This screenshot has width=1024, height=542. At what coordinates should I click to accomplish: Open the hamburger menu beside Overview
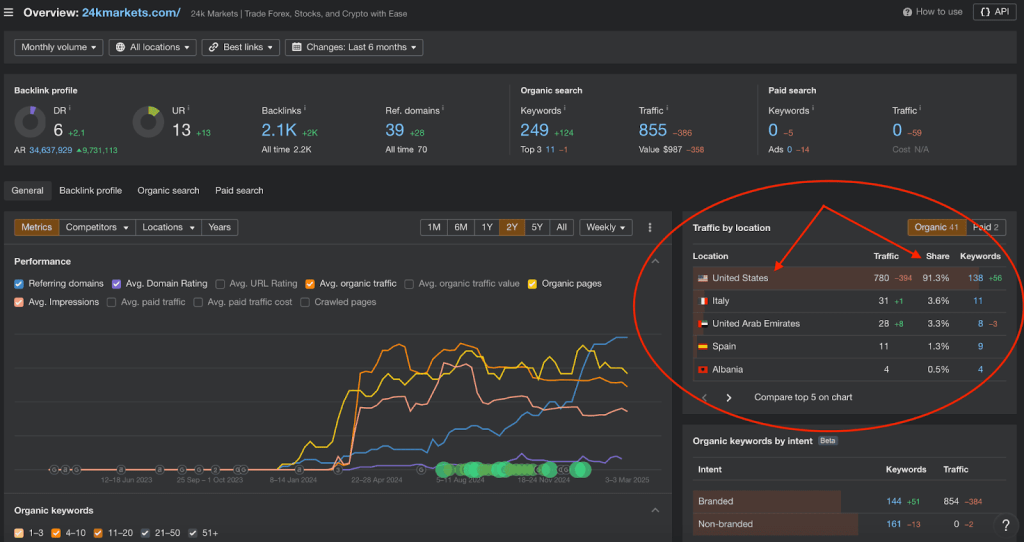tap(8, 12)
